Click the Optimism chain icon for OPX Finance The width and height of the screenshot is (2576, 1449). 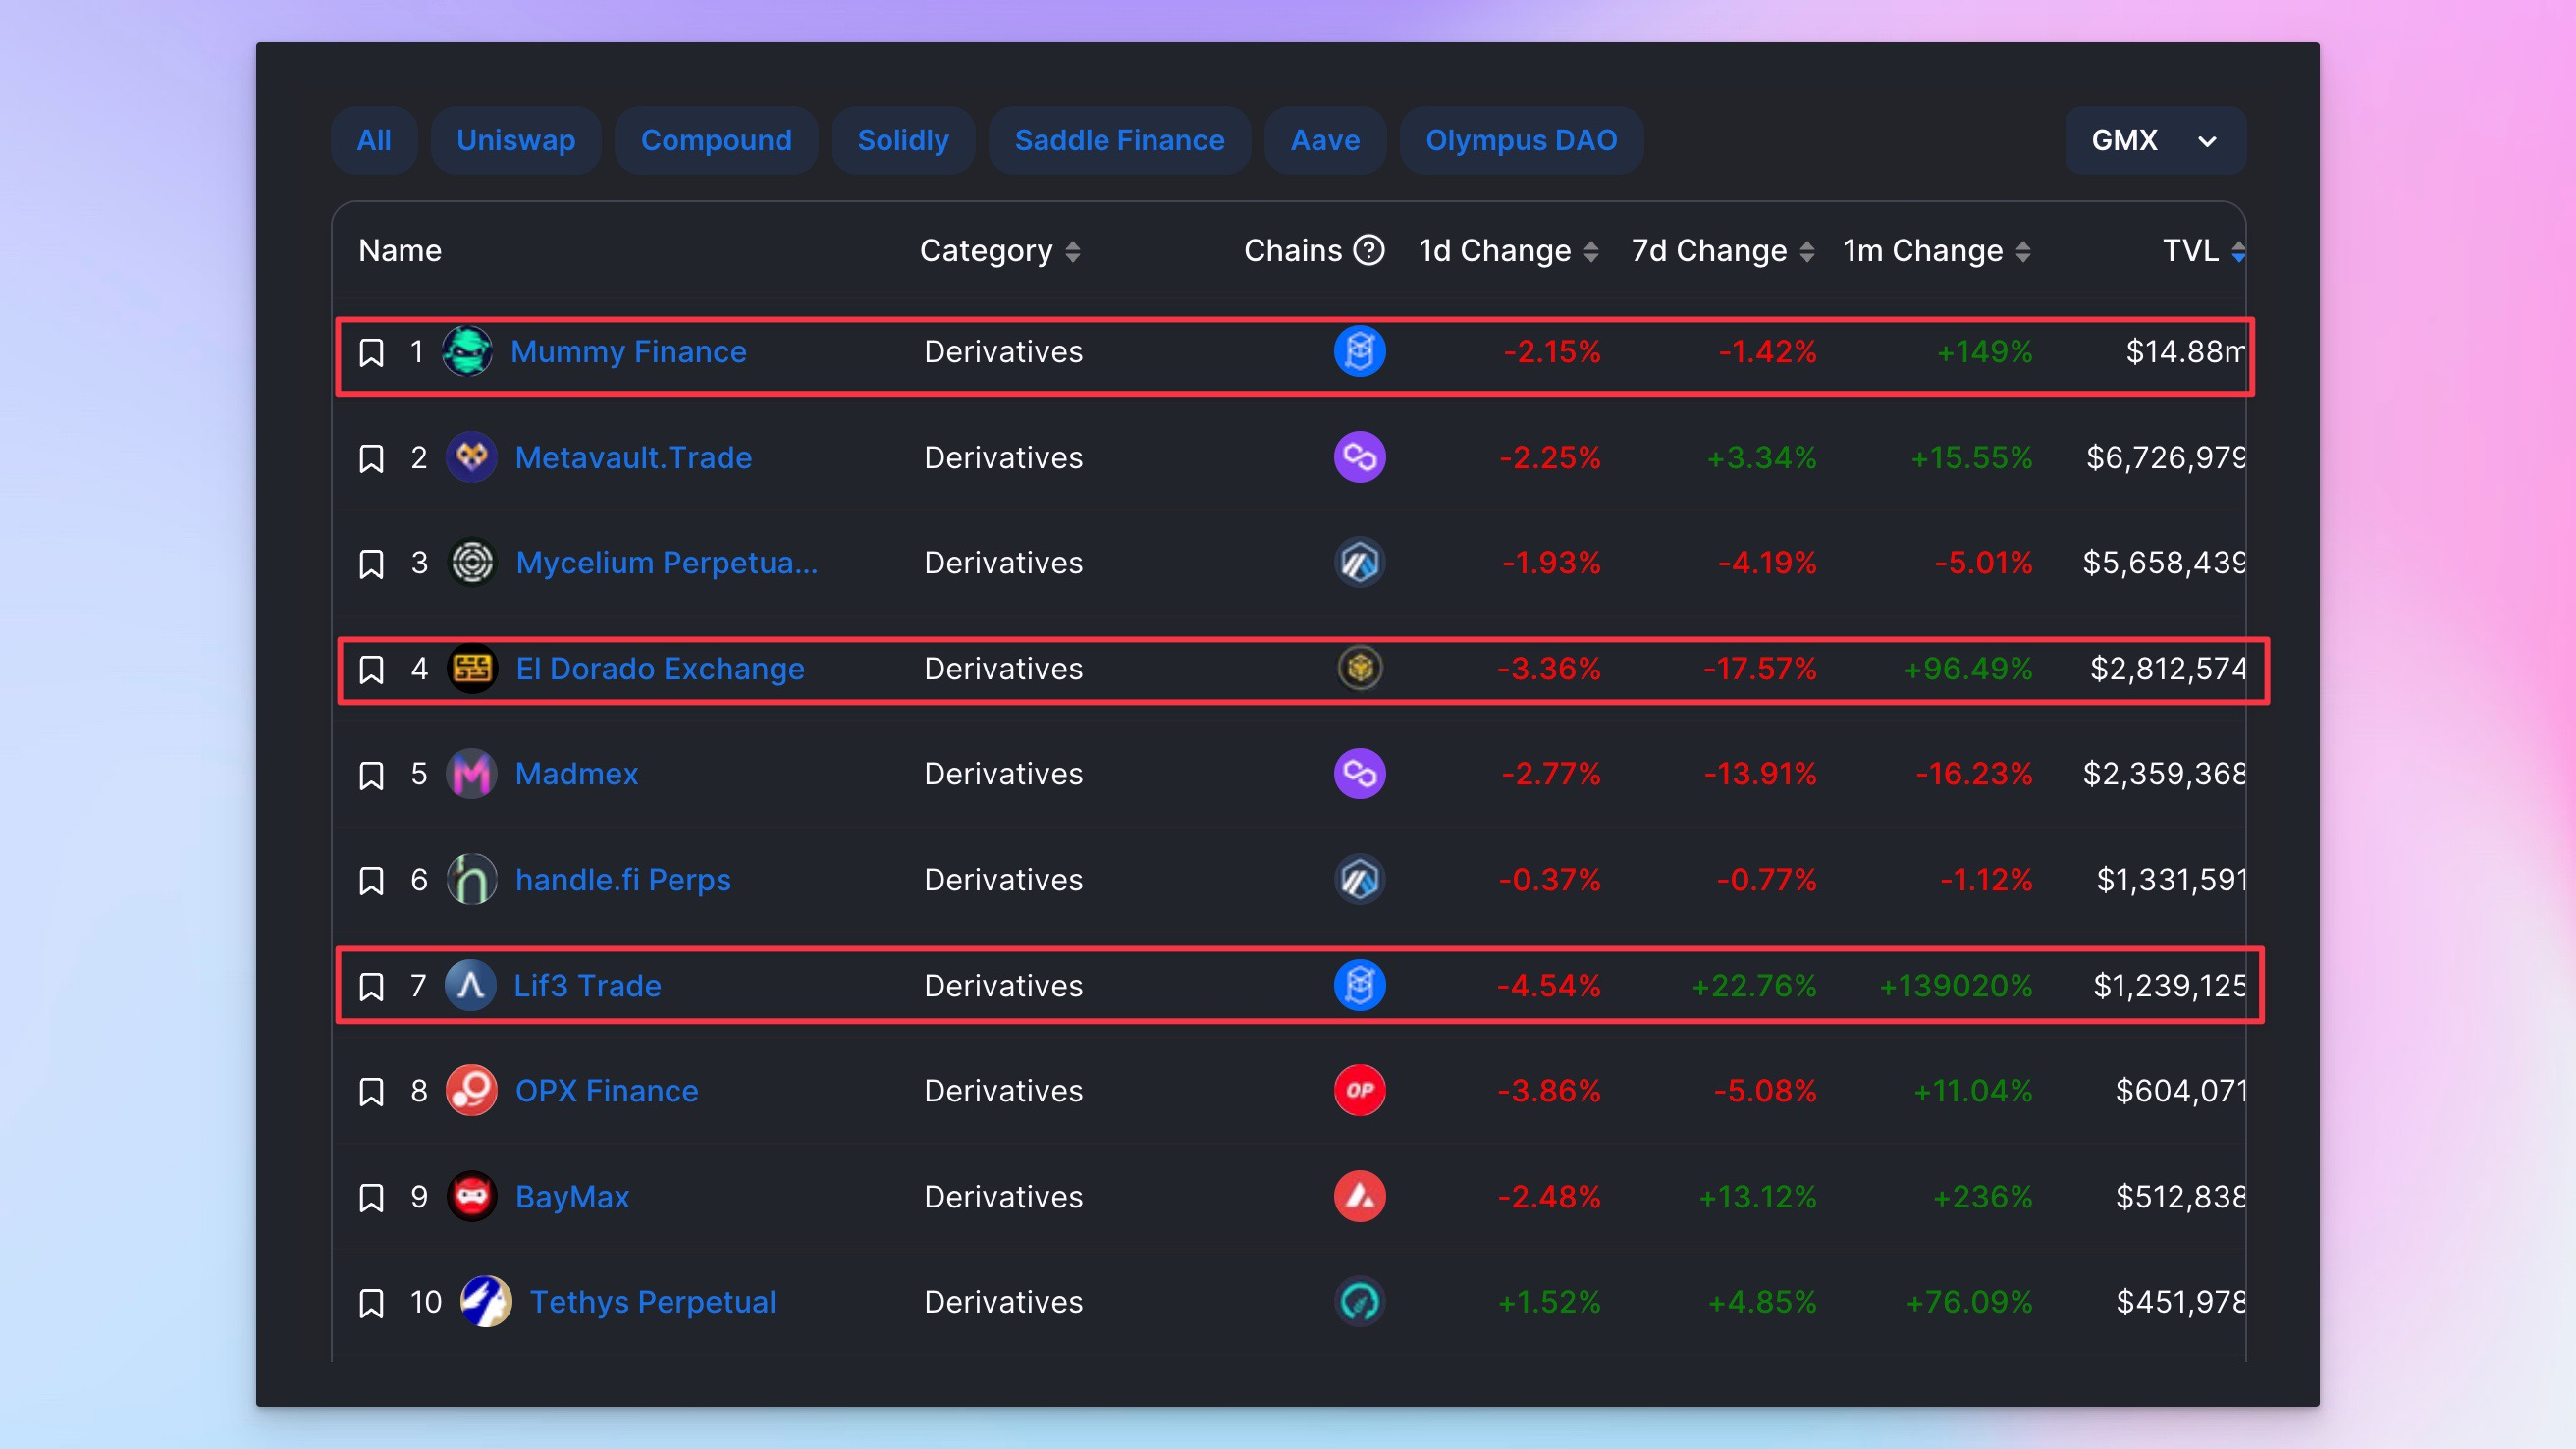pyautogui.click(x=1359, y=1090)
